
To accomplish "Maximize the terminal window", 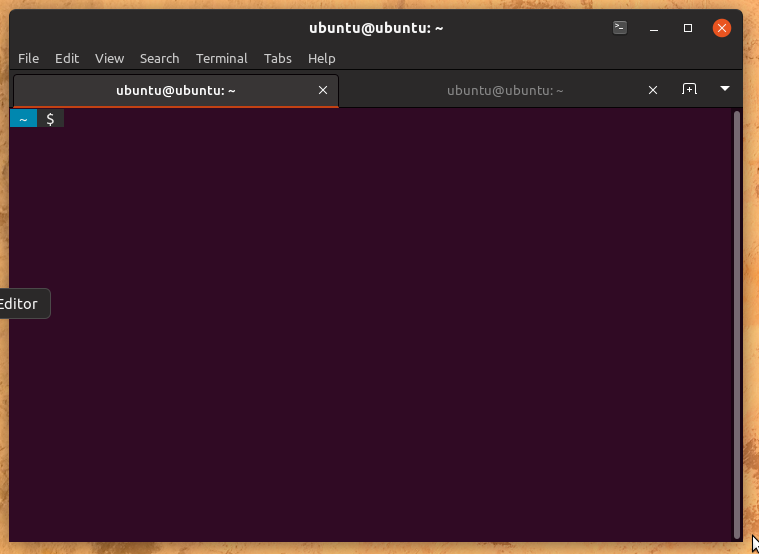I will tap(687, 28).
